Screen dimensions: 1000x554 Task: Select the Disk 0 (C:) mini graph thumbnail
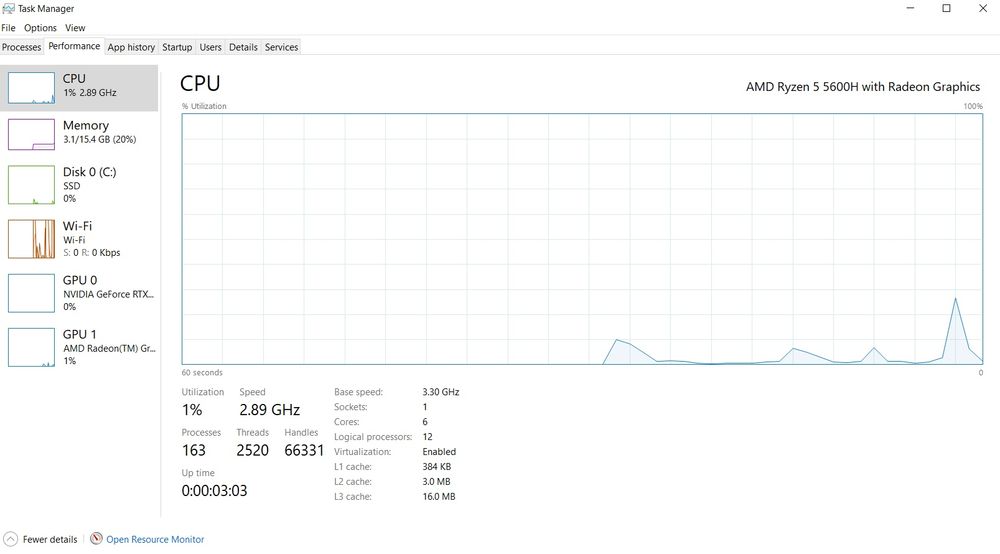[31, 185]
